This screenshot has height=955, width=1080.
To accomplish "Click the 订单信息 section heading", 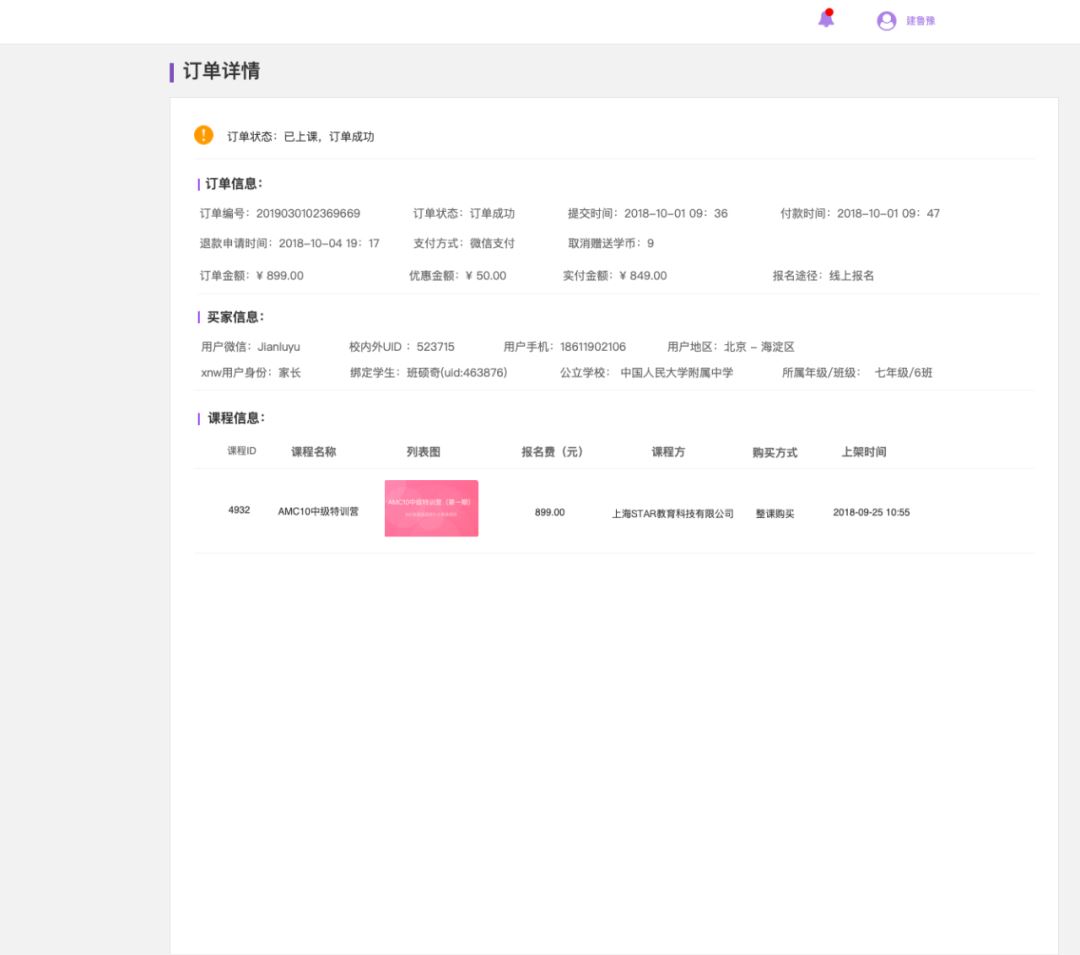I will 234,184.
